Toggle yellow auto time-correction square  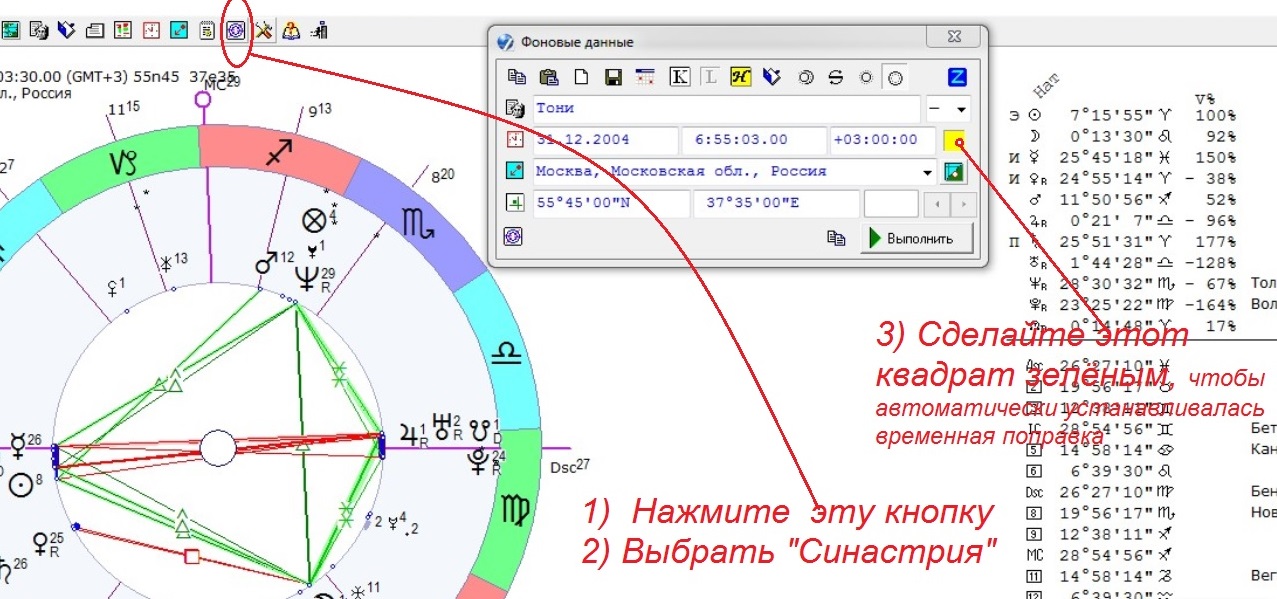[x=955, y=140]
